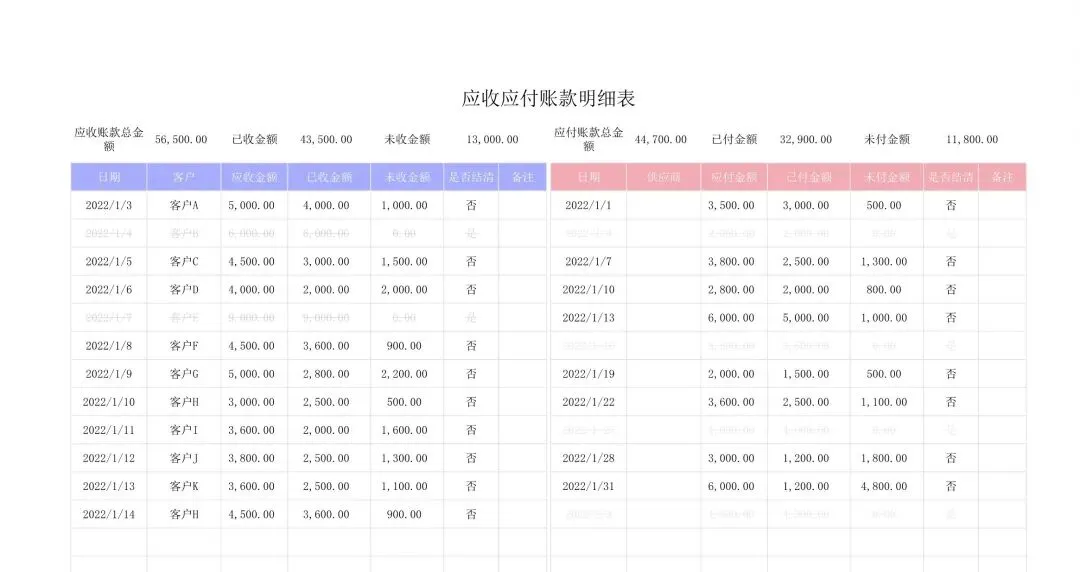Select the 未付金额 column header

click(886, 177)
